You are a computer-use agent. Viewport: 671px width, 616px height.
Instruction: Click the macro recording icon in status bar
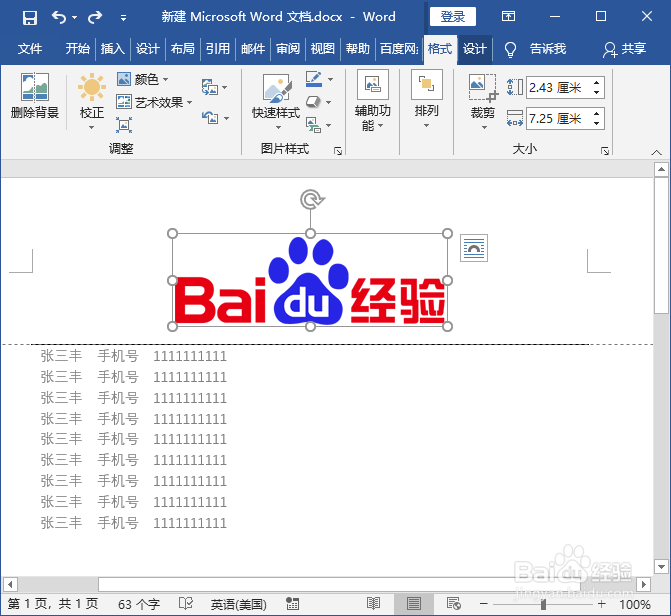292,604
